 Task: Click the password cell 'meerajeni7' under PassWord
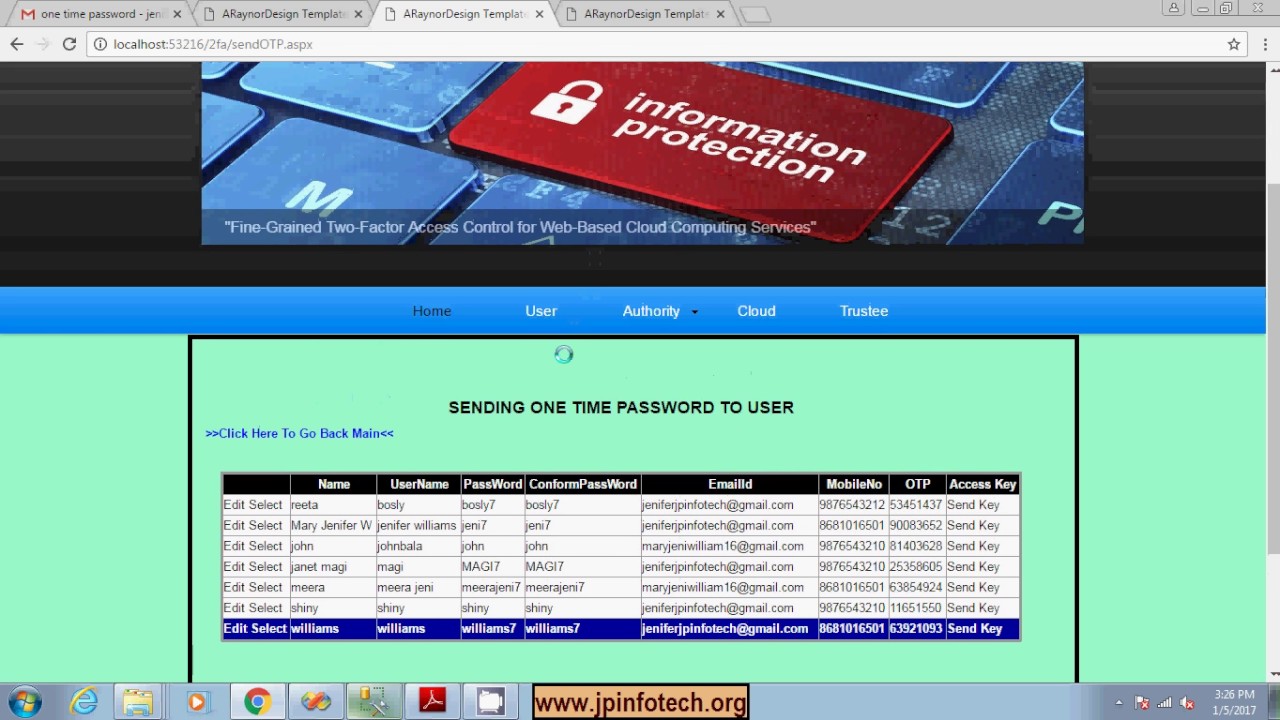click(491, 587)
